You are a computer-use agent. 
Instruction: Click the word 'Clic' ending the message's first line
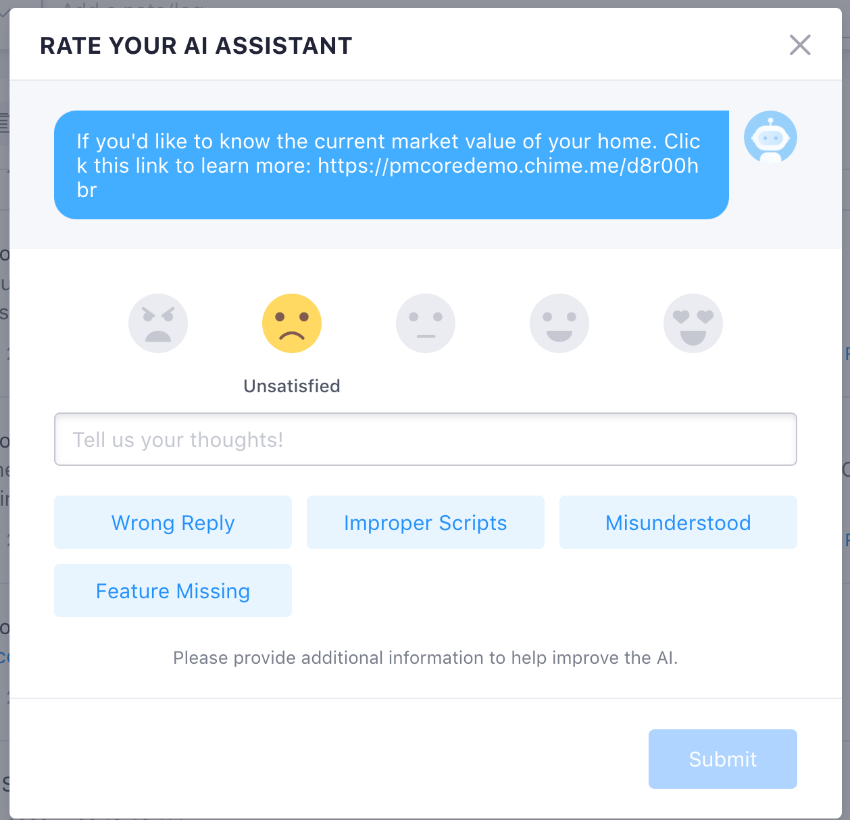click(x=682, y=141)
